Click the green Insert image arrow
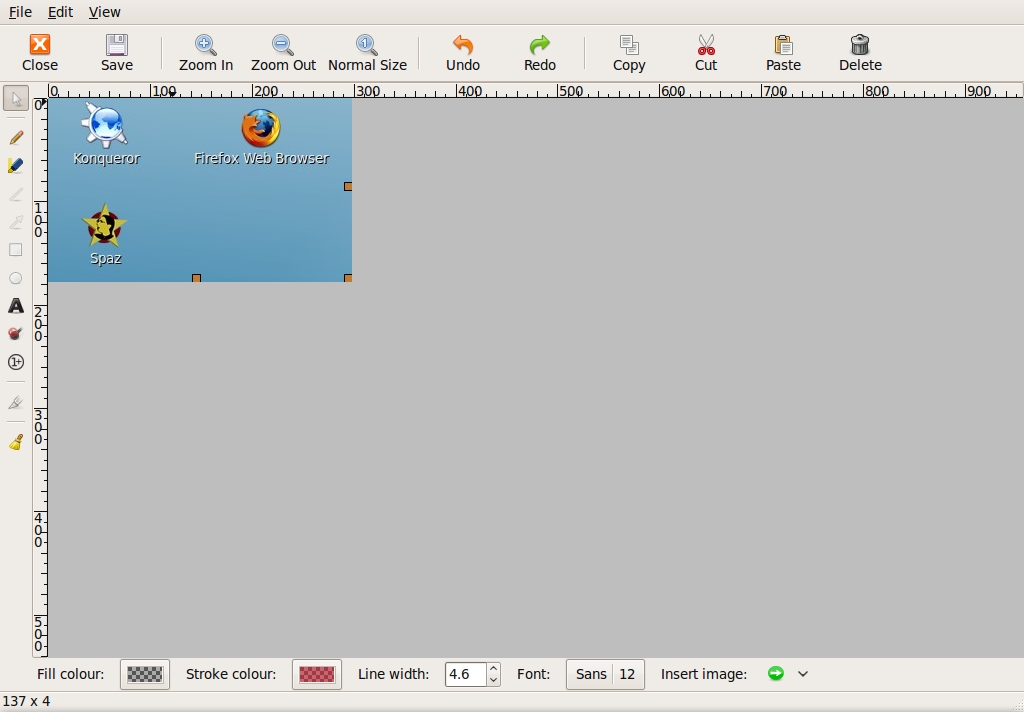 coord(776,673)
